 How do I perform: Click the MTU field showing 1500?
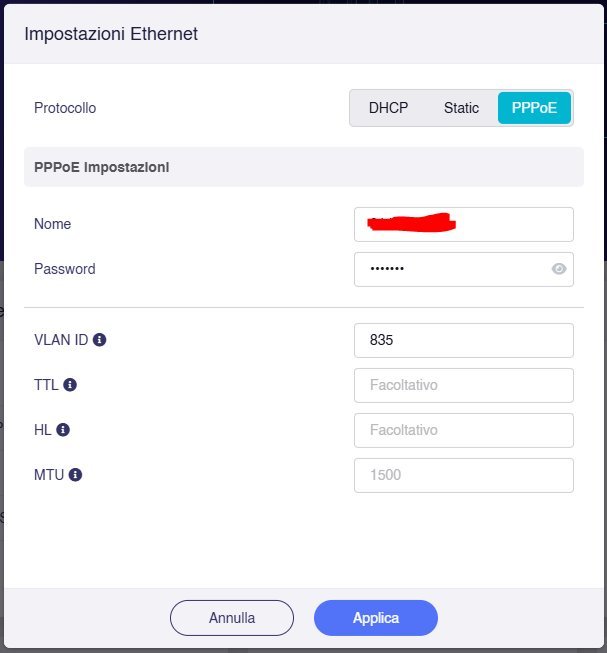point(464,475)
